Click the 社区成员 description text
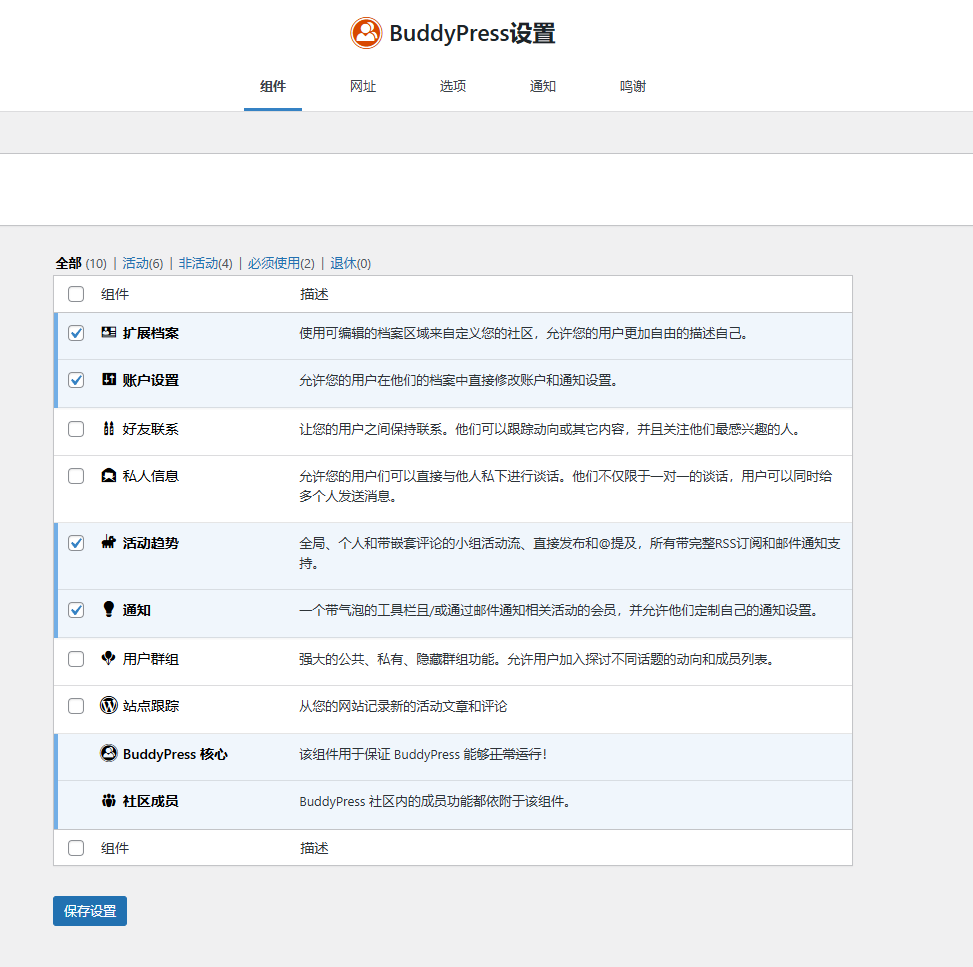The width and height of the screenshot is (973, 967). (435, 801)
